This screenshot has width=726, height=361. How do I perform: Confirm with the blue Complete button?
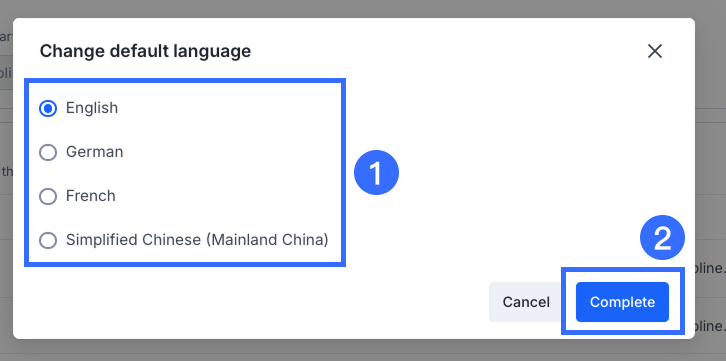click(622, 302)
